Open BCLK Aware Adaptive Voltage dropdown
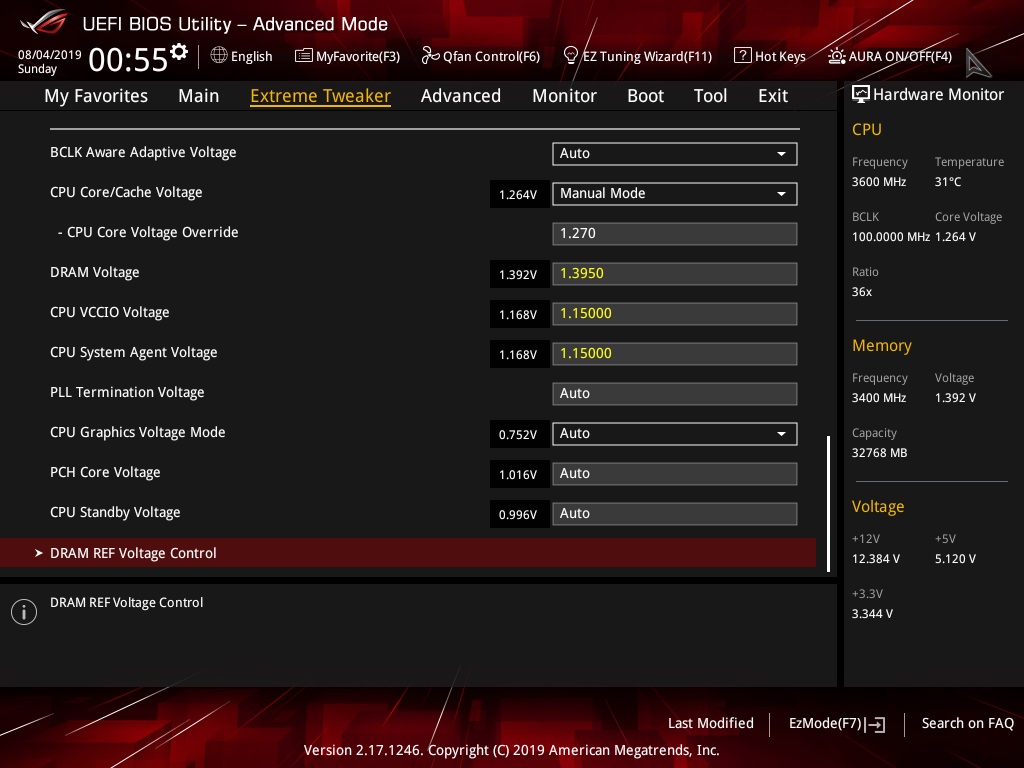Image resolution: width=1024 pixels, height=768 pixels. (675, 153)
